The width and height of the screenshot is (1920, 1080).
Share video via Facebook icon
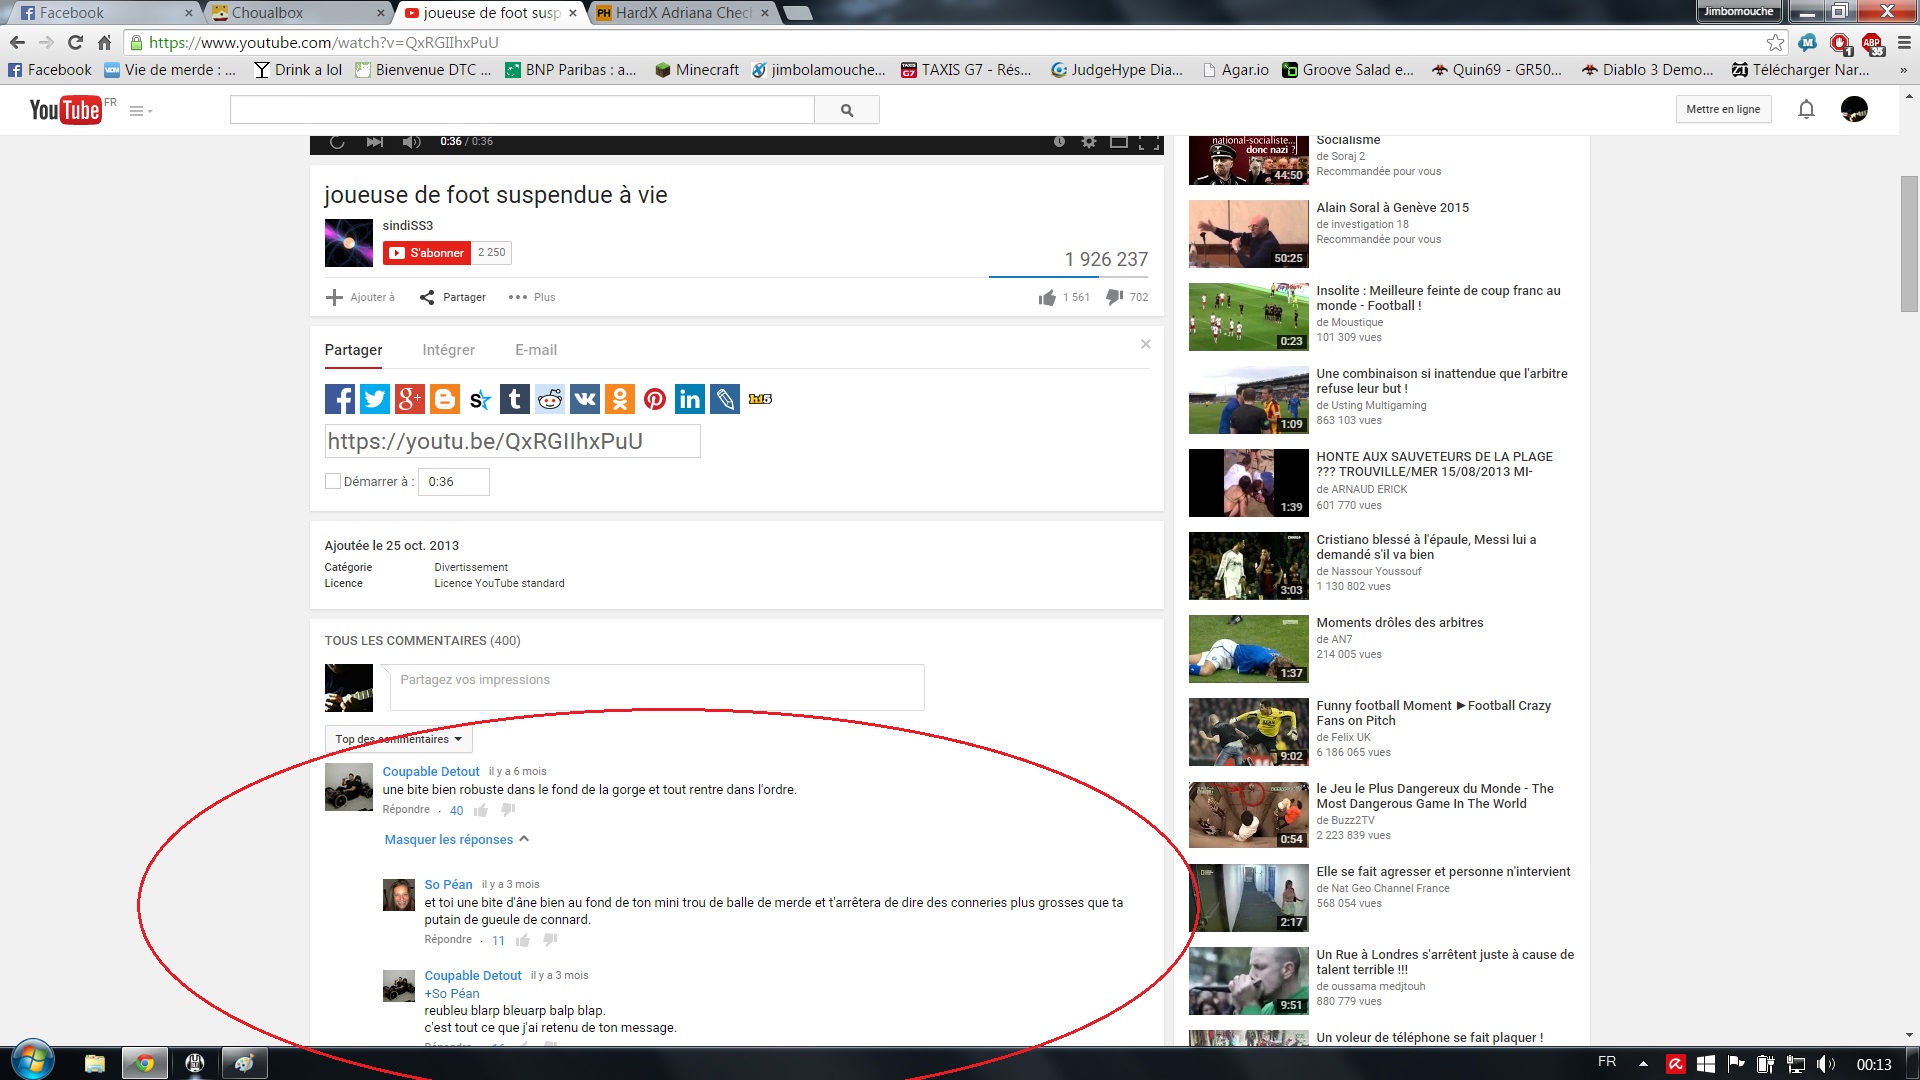point(339,400)
